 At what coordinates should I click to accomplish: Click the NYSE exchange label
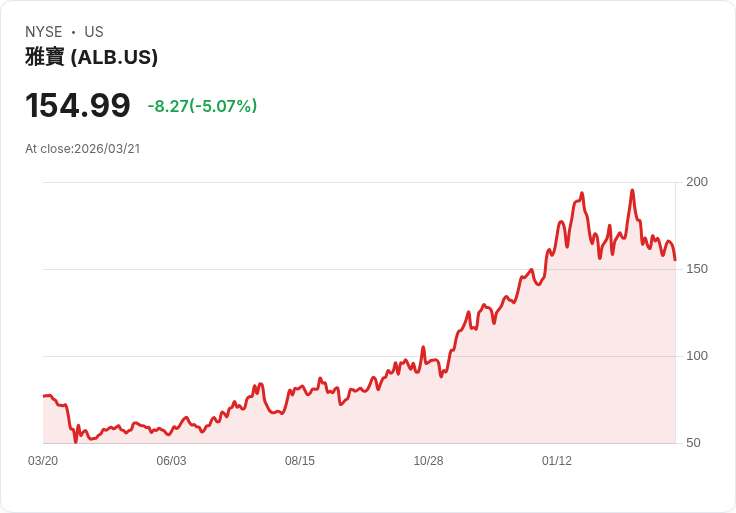click(44, 32)
